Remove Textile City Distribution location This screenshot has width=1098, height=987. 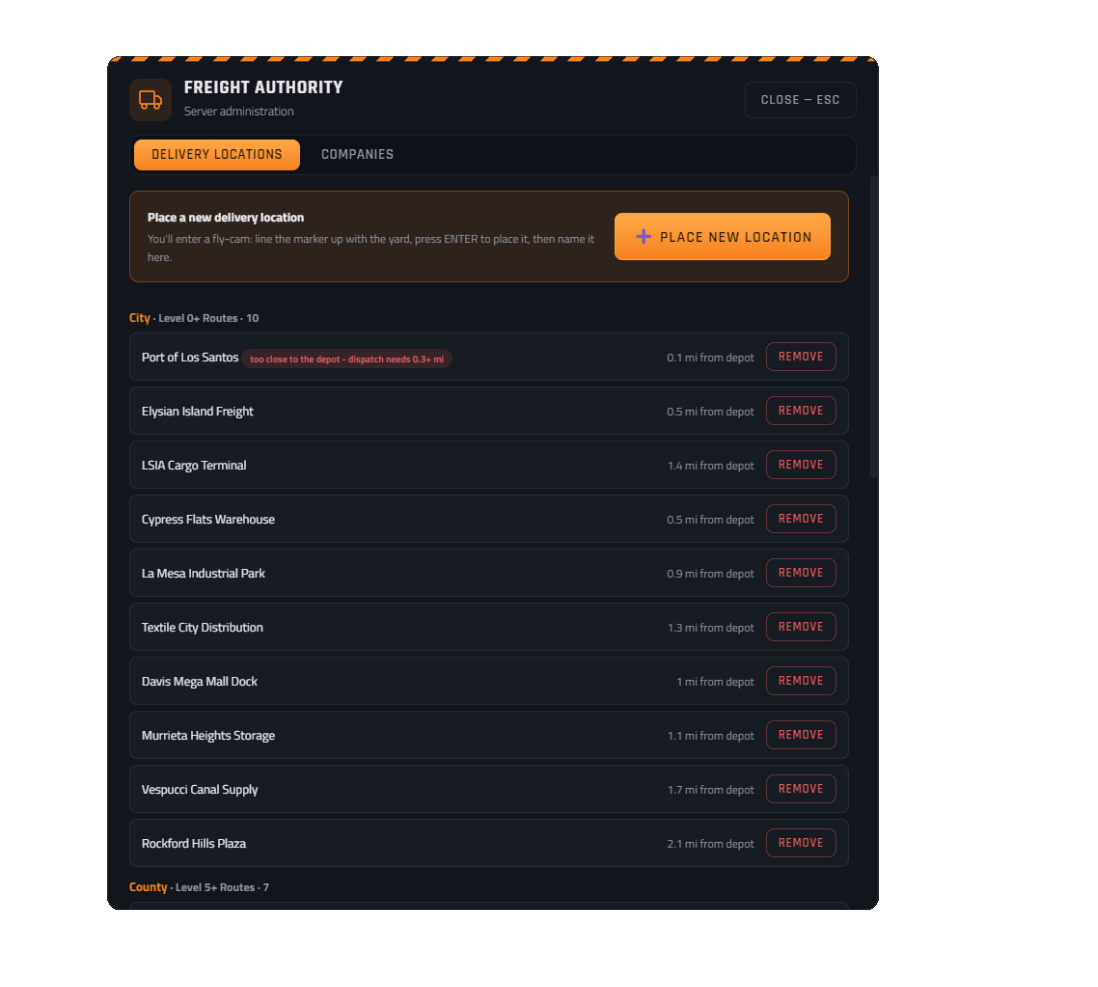[x=800, y=626]
